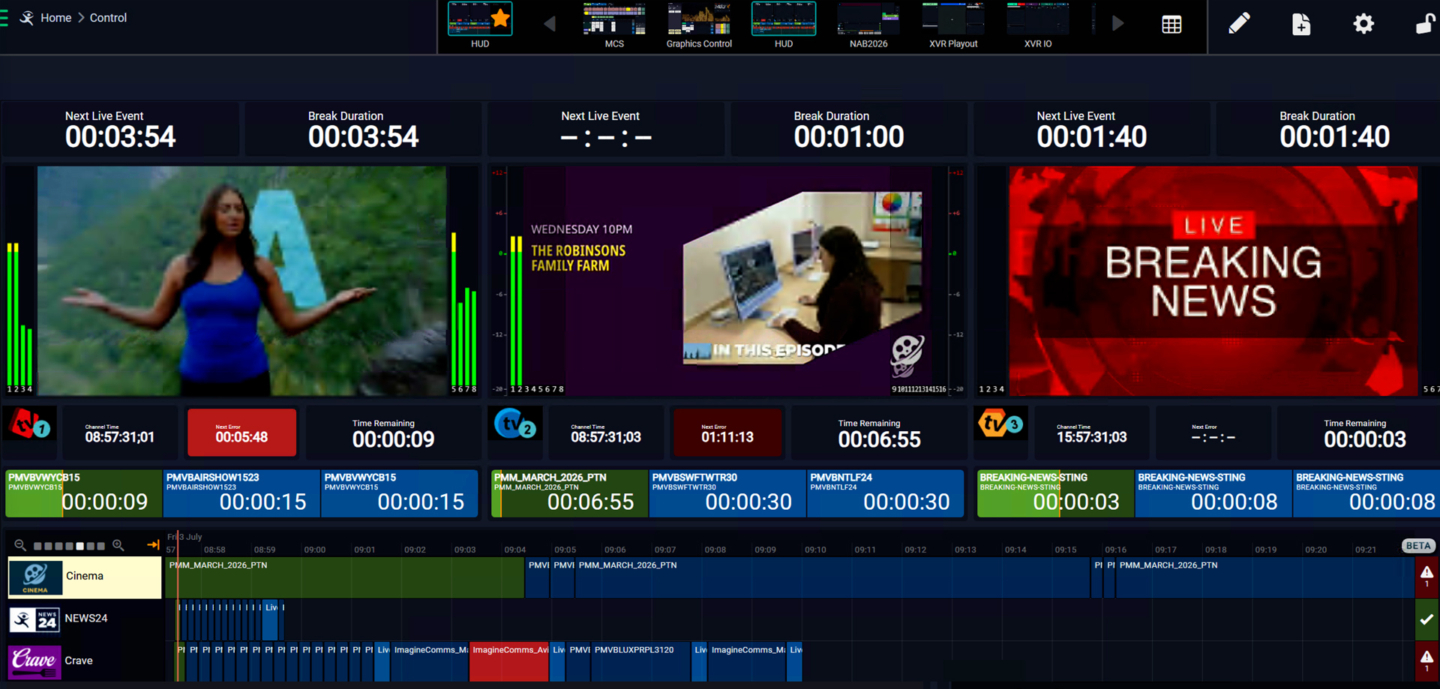Click the lock icon at top right

click(1427, 24)
